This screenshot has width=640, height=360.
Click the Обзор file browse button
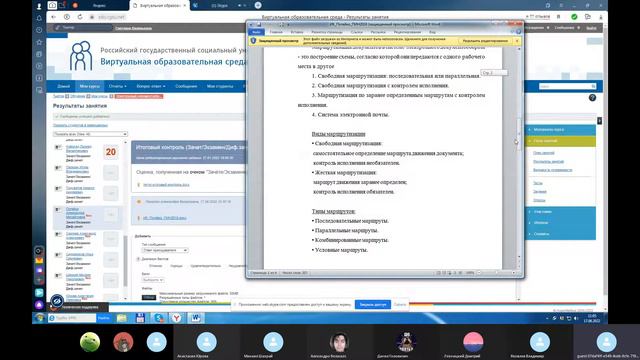point(149,297)
